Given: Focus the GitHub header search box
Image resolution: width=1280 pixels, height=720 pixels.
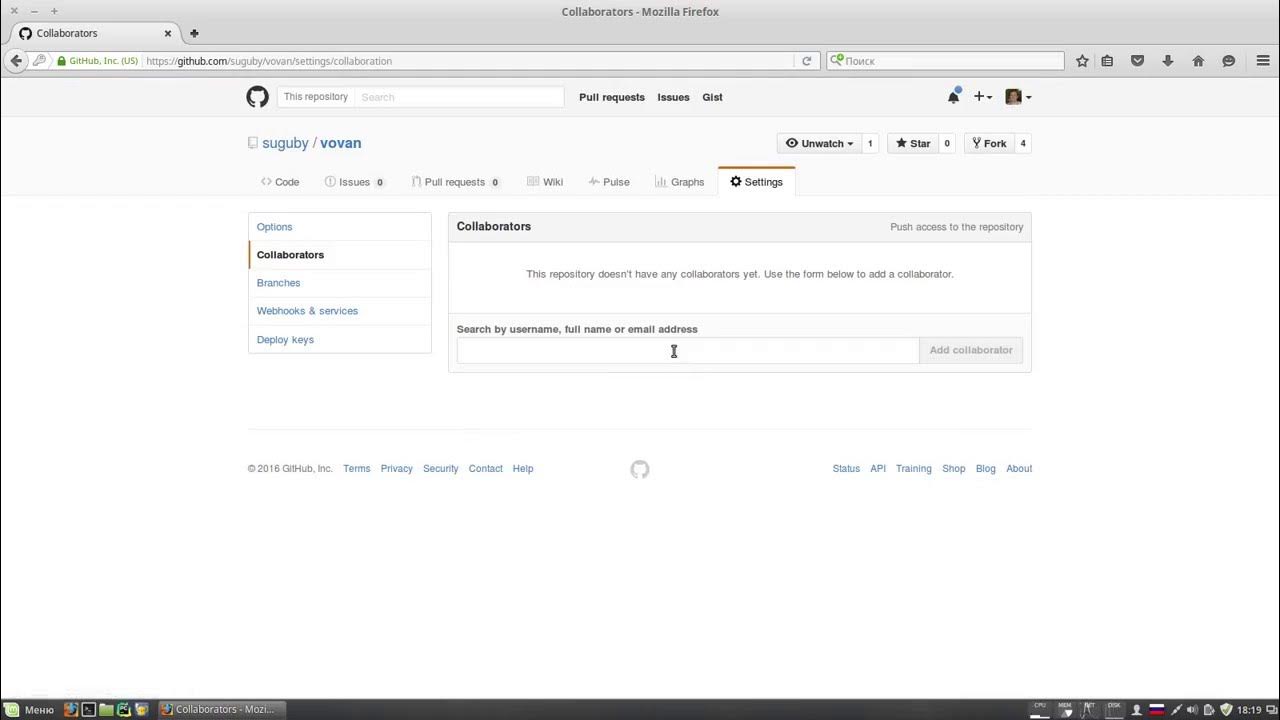Looking at the screenshot, I should (x=460, y=97).
